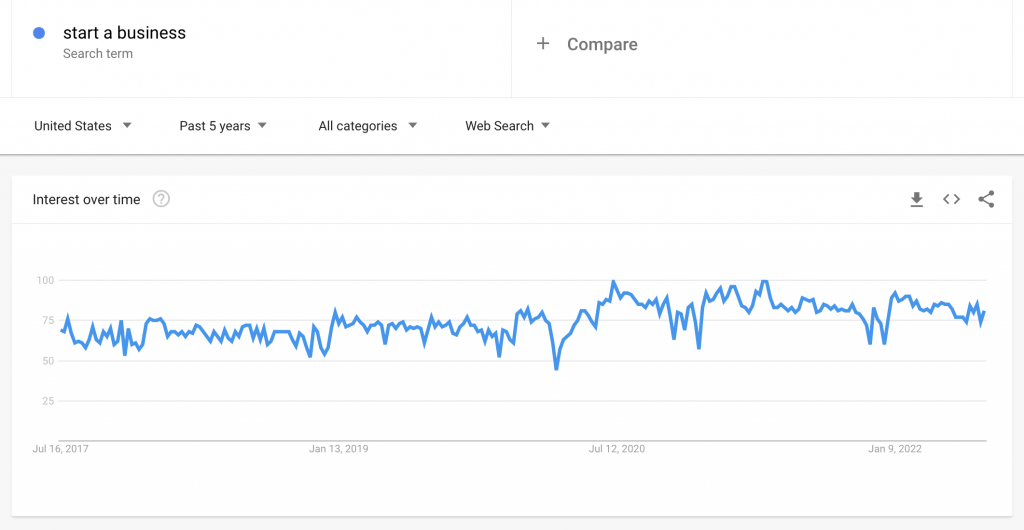Select the Jan 9, 2022 axis date
The image size is (1024, 530).
[895, 449]
